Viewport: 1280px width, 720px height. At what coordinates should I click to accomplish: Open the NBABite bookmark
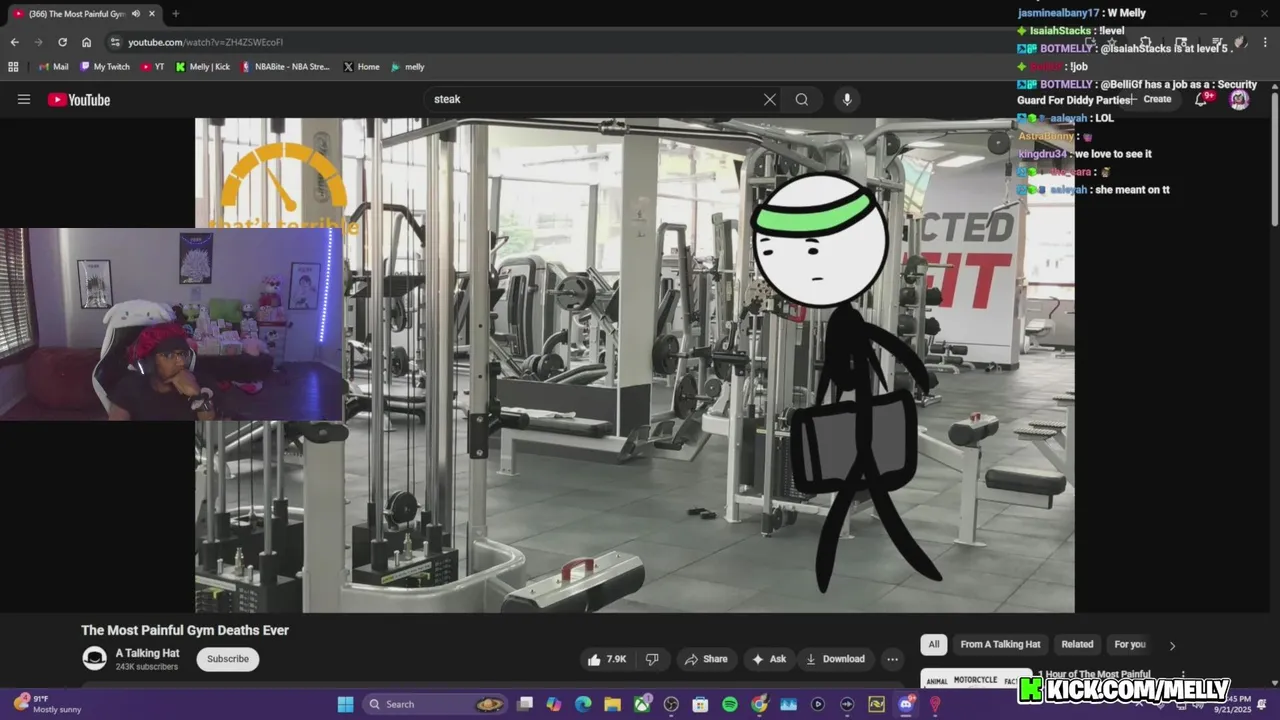(285, 67)
